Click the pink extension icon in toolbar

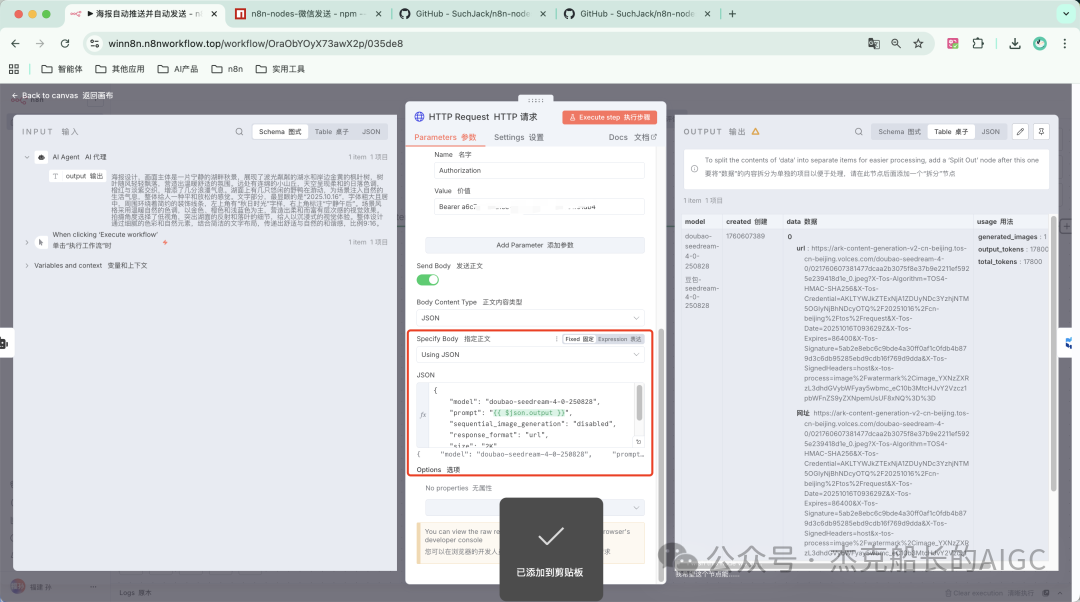(953, 43)
